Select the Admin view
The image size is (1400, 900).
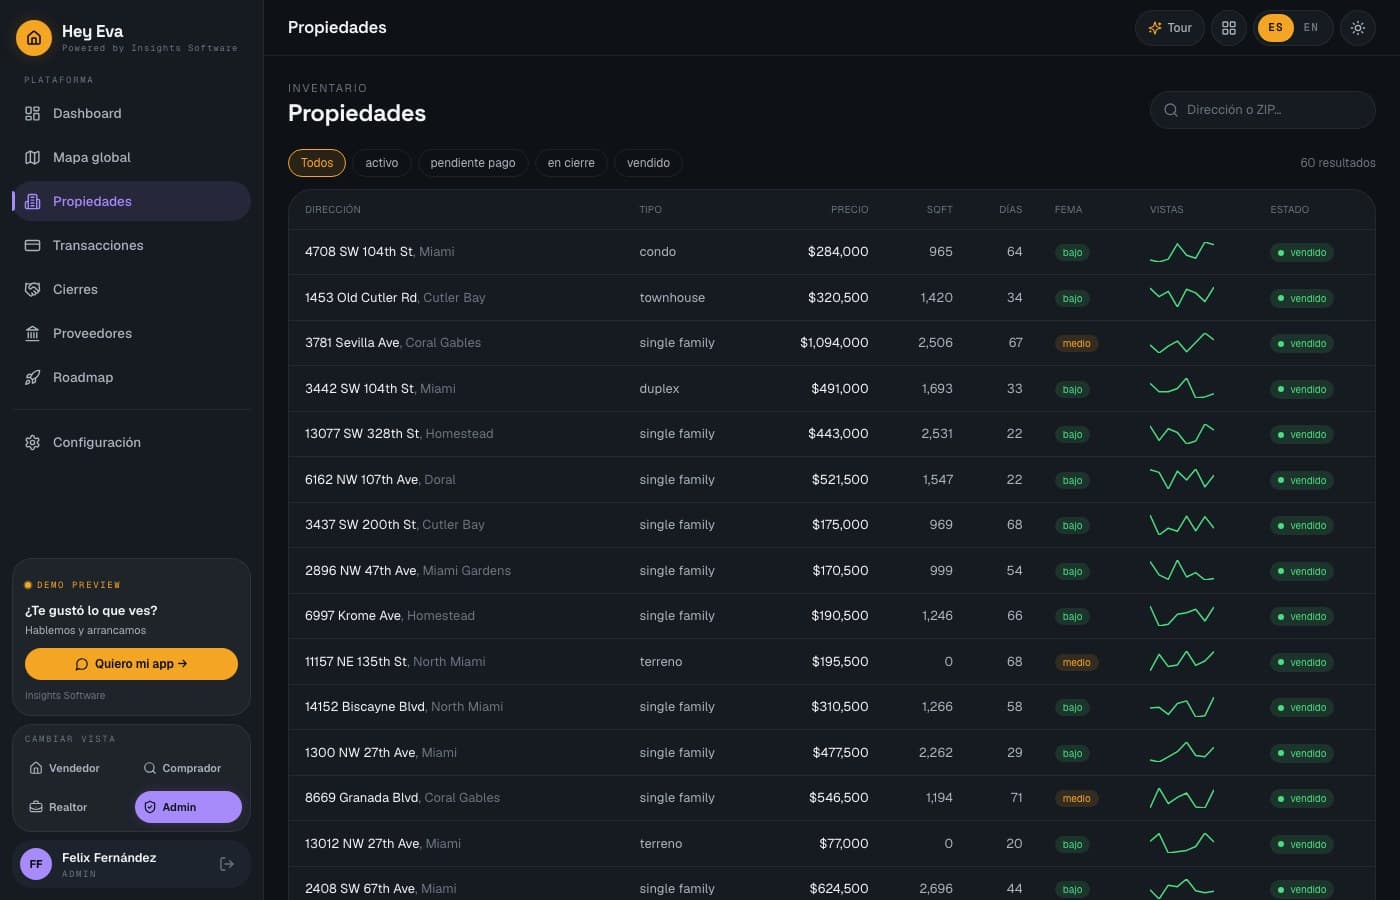point(188,808)
